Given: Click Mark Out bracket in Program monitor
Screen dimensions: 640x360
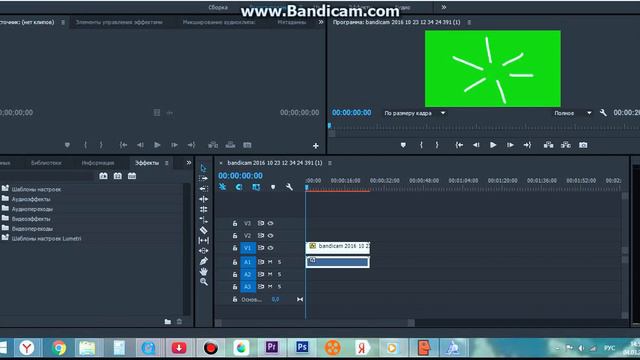Looking at the screenshot, I should pyautogui.click(x=437, y=145).
